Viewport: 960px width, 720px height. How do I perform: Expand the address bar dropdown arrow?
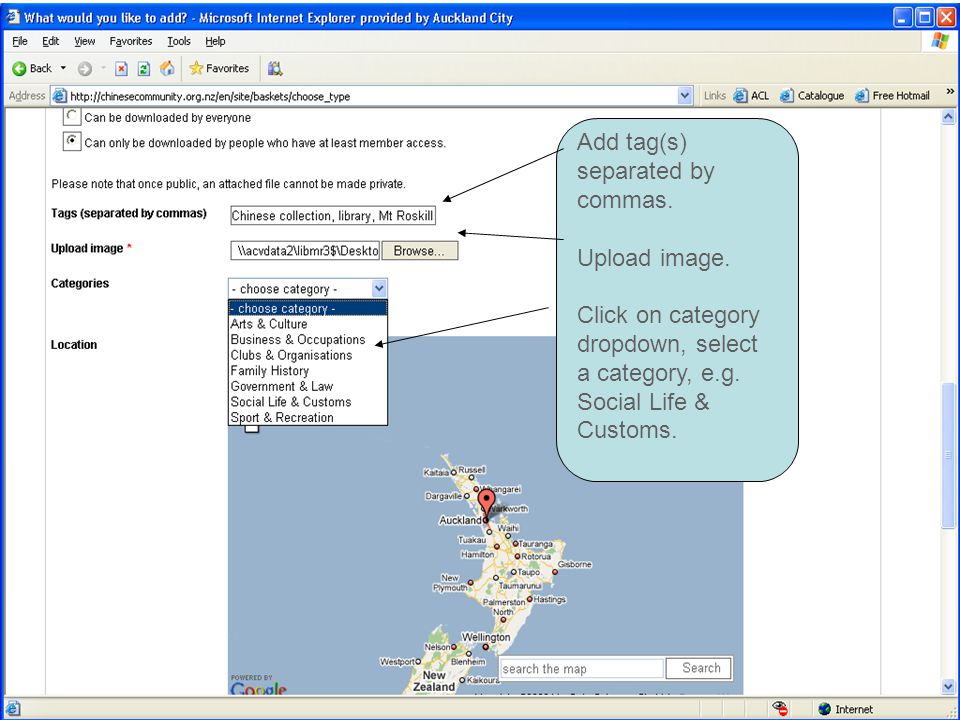pyautogui.click(x=685, y=96)
